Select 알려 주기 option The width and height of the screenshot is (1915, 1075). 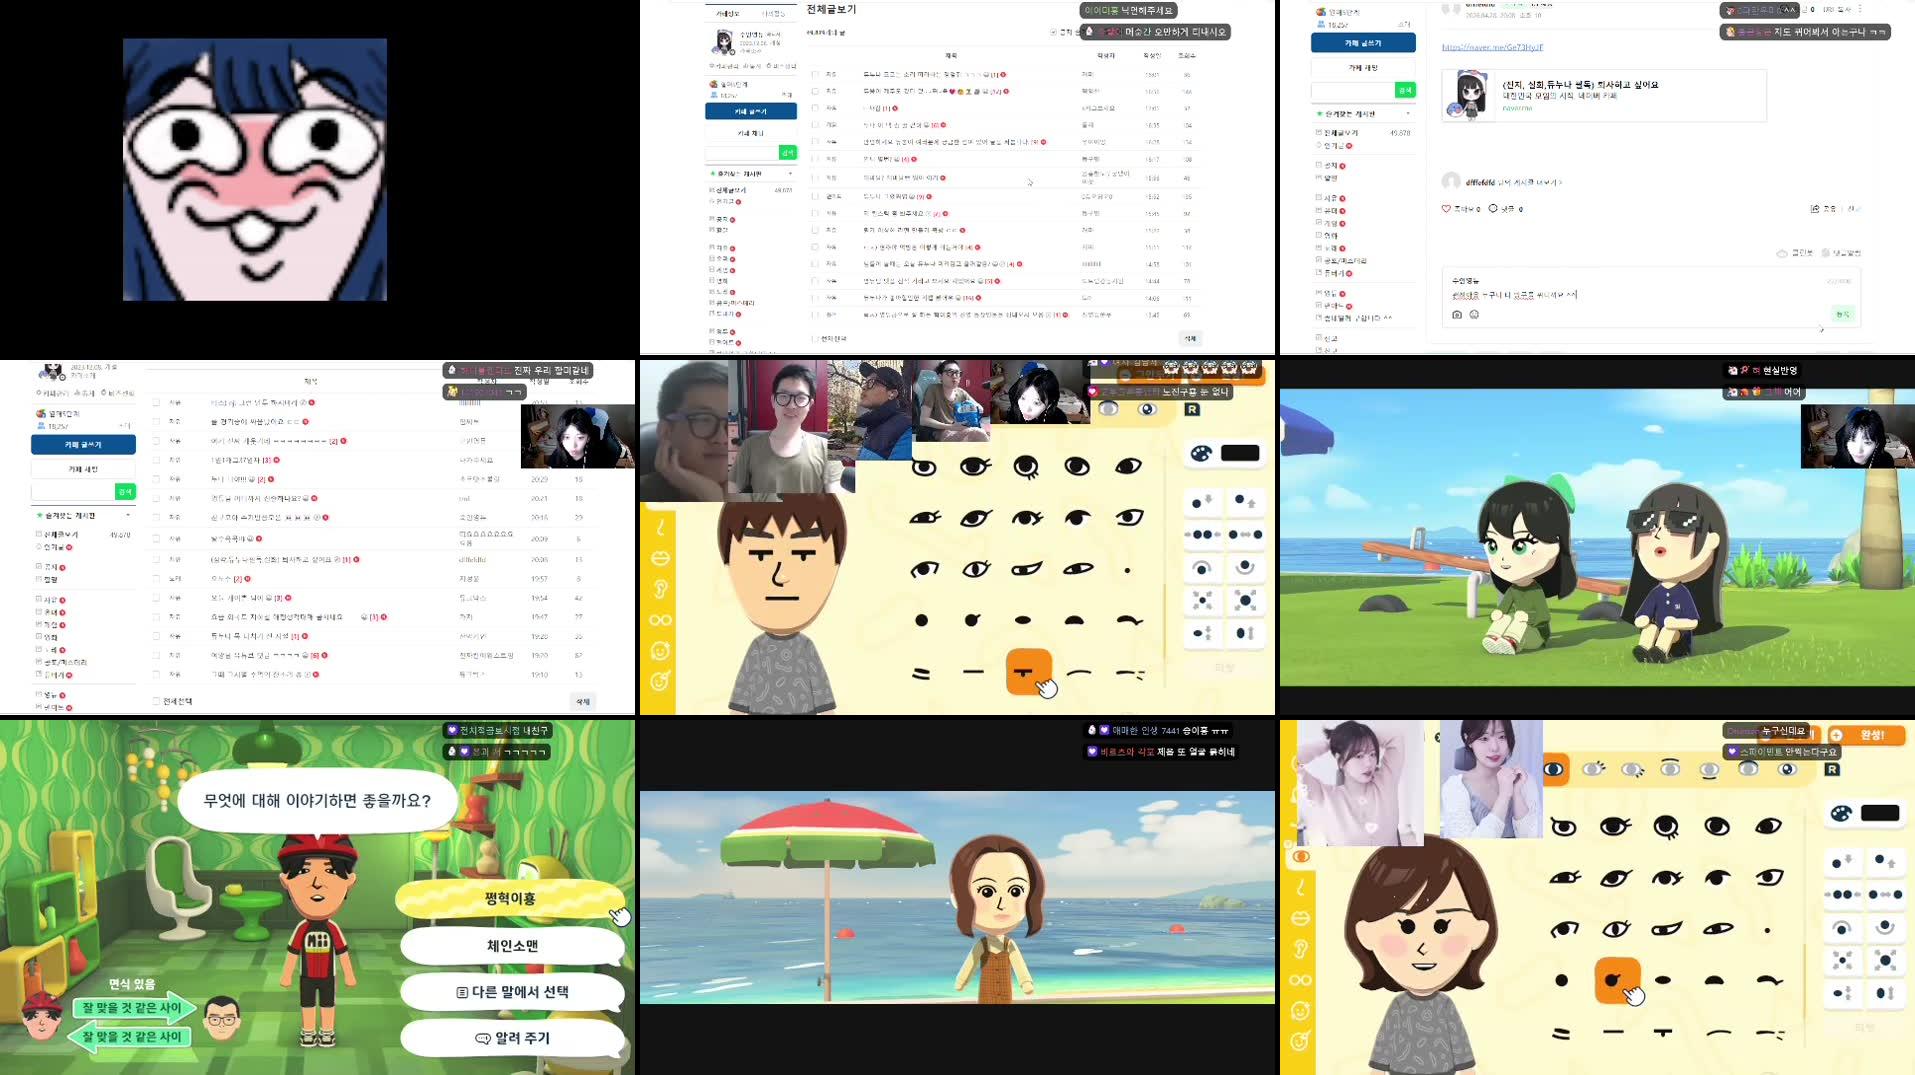[x=512, y=1038]
